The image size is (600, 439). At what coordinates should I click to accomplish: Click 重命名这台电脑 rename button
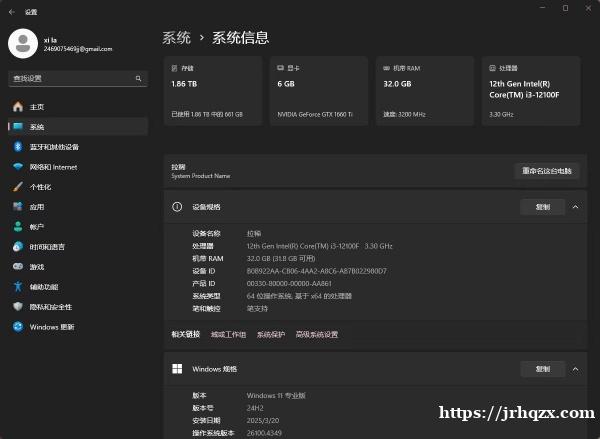pyautogui.click(x=546, y=171)
